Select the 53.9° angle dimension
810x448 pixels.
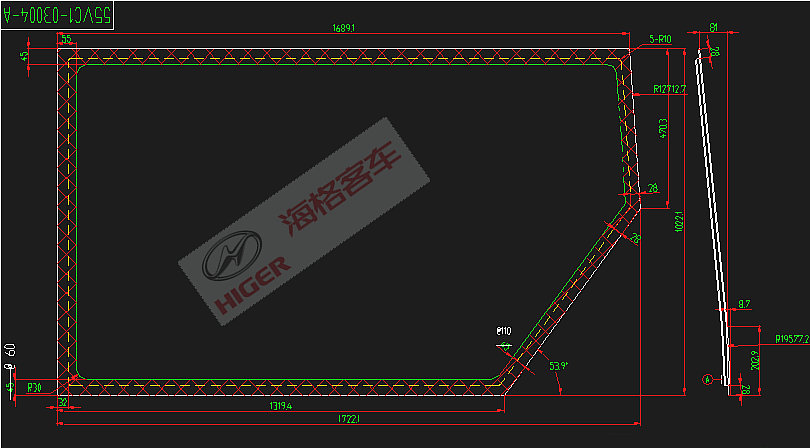click(x=558, y=366)
